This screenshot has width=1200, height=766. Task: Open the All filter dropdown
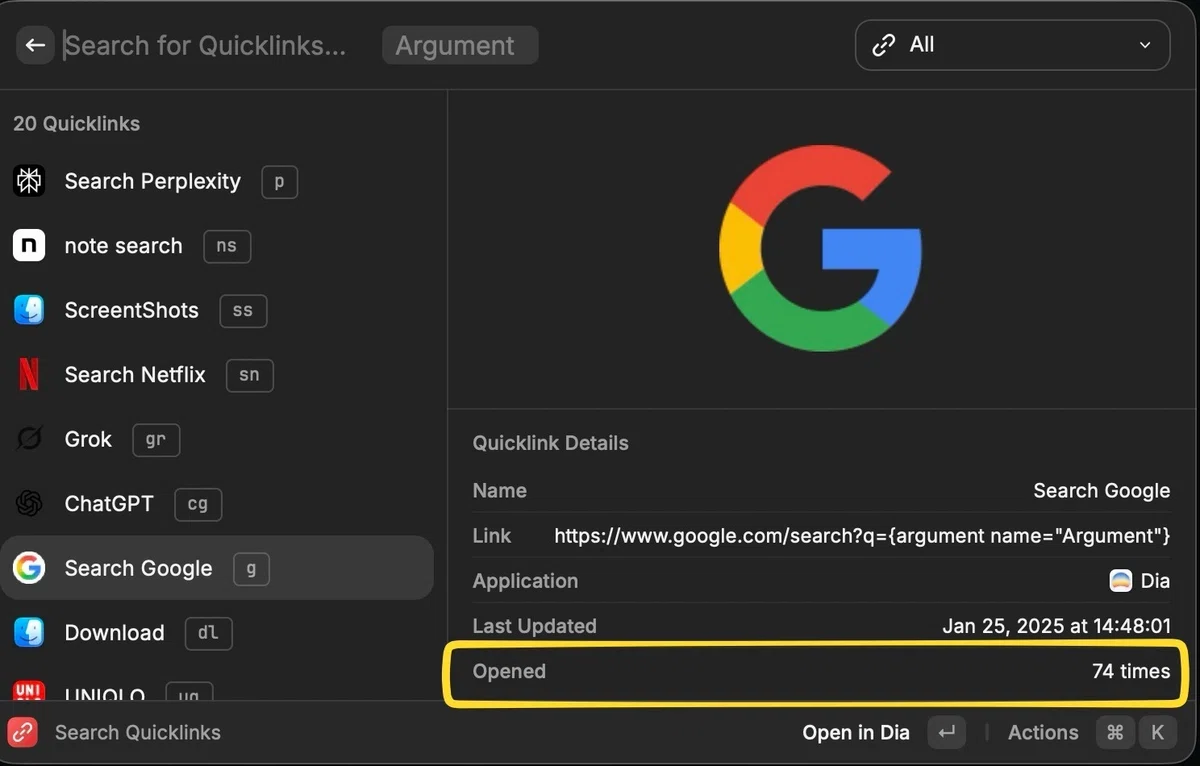(1012, 45)
